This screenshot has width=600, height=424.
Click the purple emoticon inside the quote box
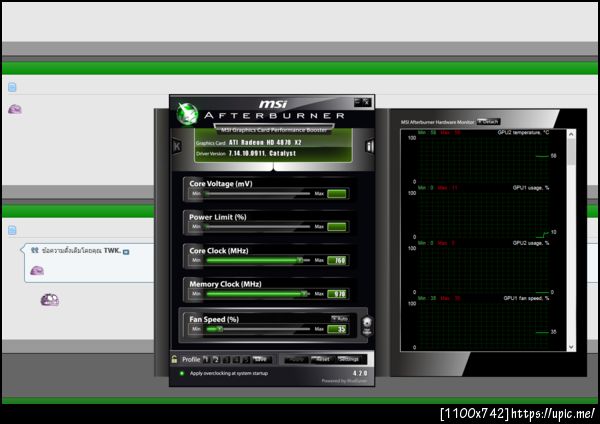[x=37, y=271]
